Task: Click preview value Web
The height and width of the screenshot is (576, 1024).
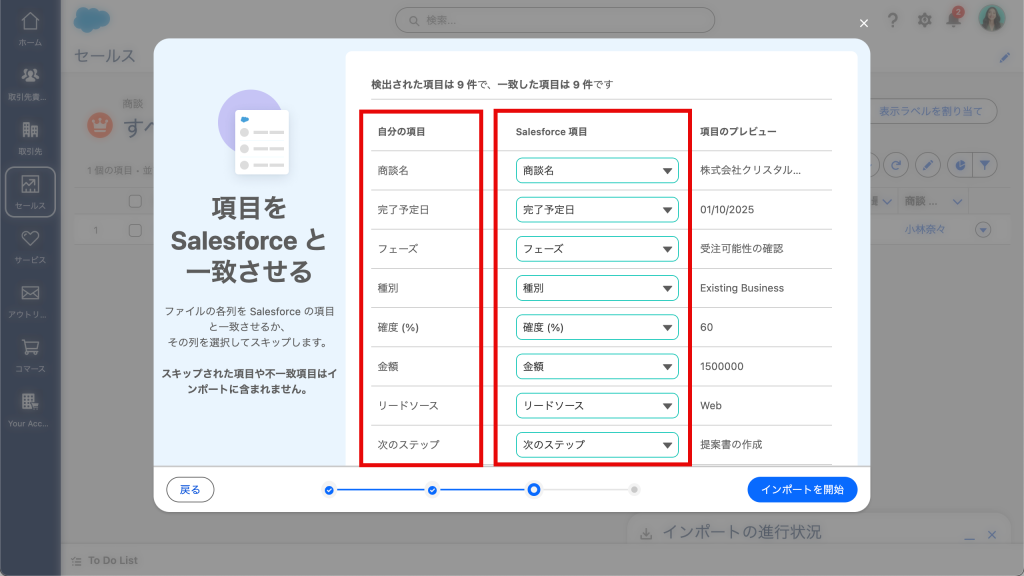Action: (711, 406)
